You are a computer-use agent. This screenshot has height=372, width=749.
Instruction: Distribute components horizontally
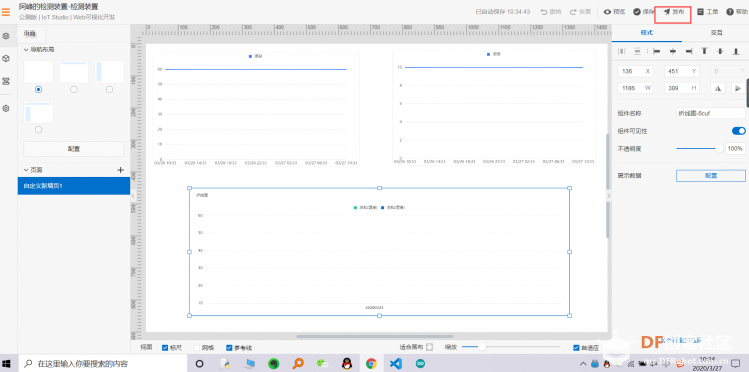621,51
